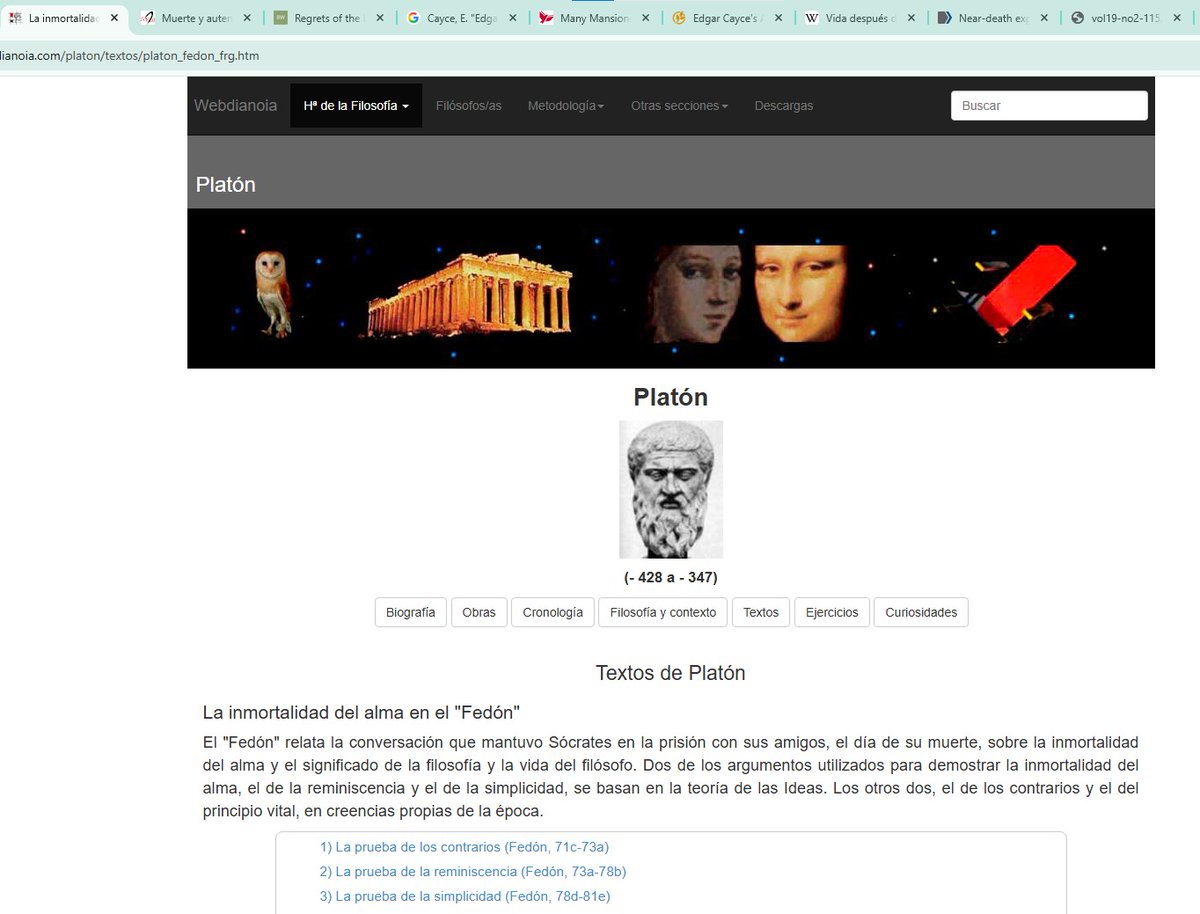Click the 'Textos de Platón' heading
Viewport: 1200px width, 914px height.
671,673
